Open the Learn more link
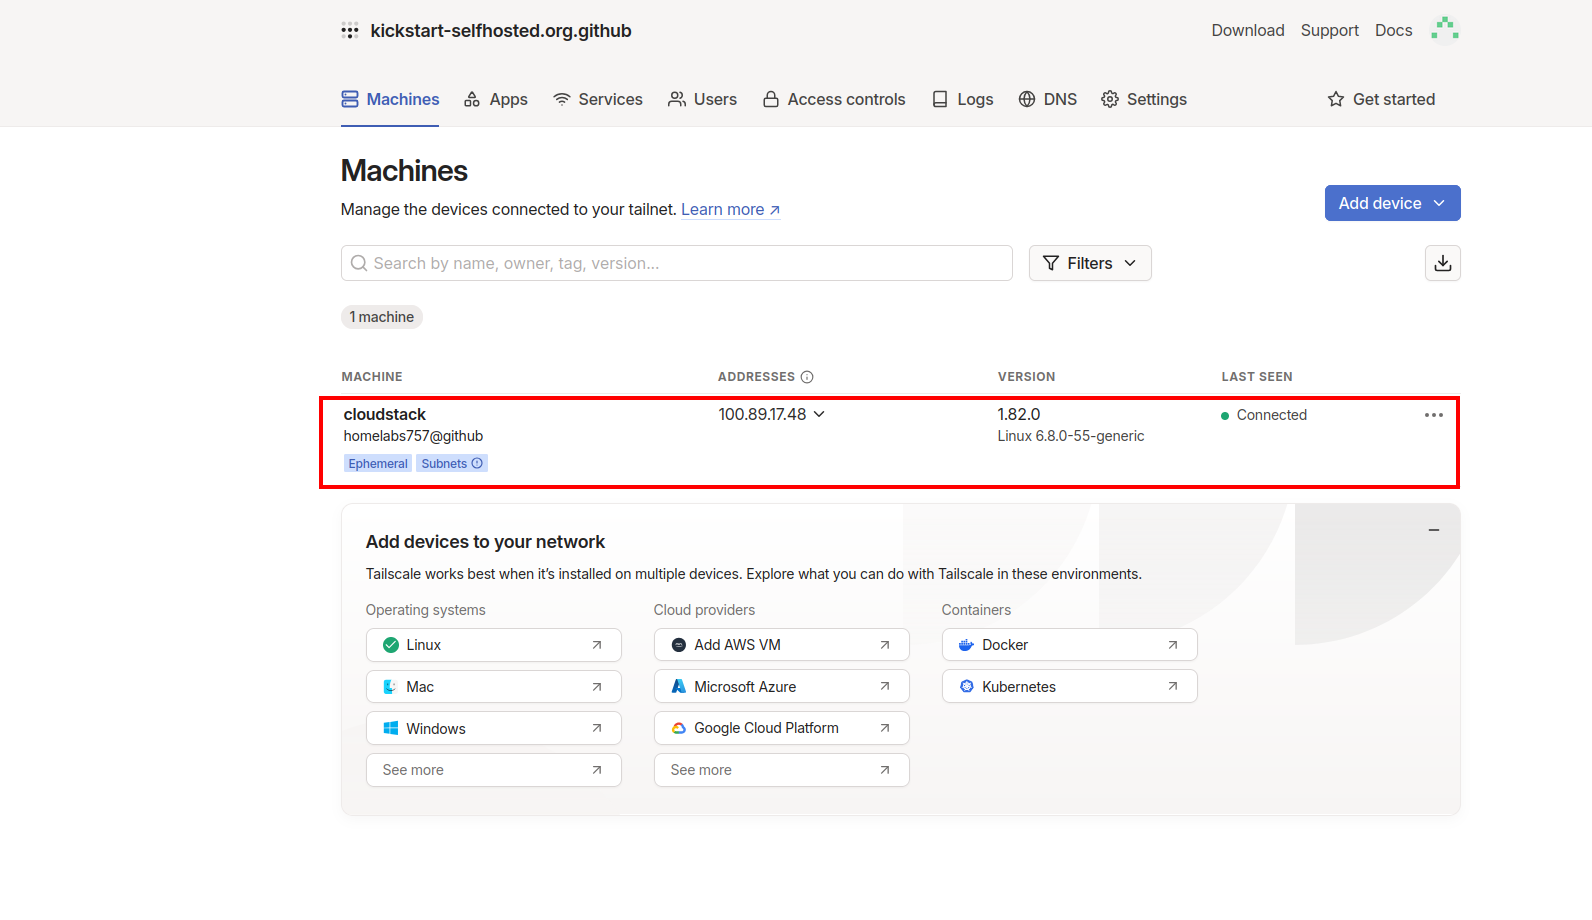Viewport: 1592px width, 920px height. [x=731, y=209]
